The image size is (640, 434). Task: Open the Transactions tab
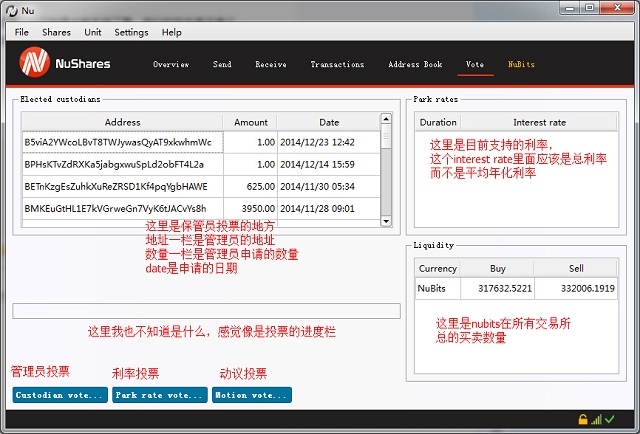tap(337, 64)
